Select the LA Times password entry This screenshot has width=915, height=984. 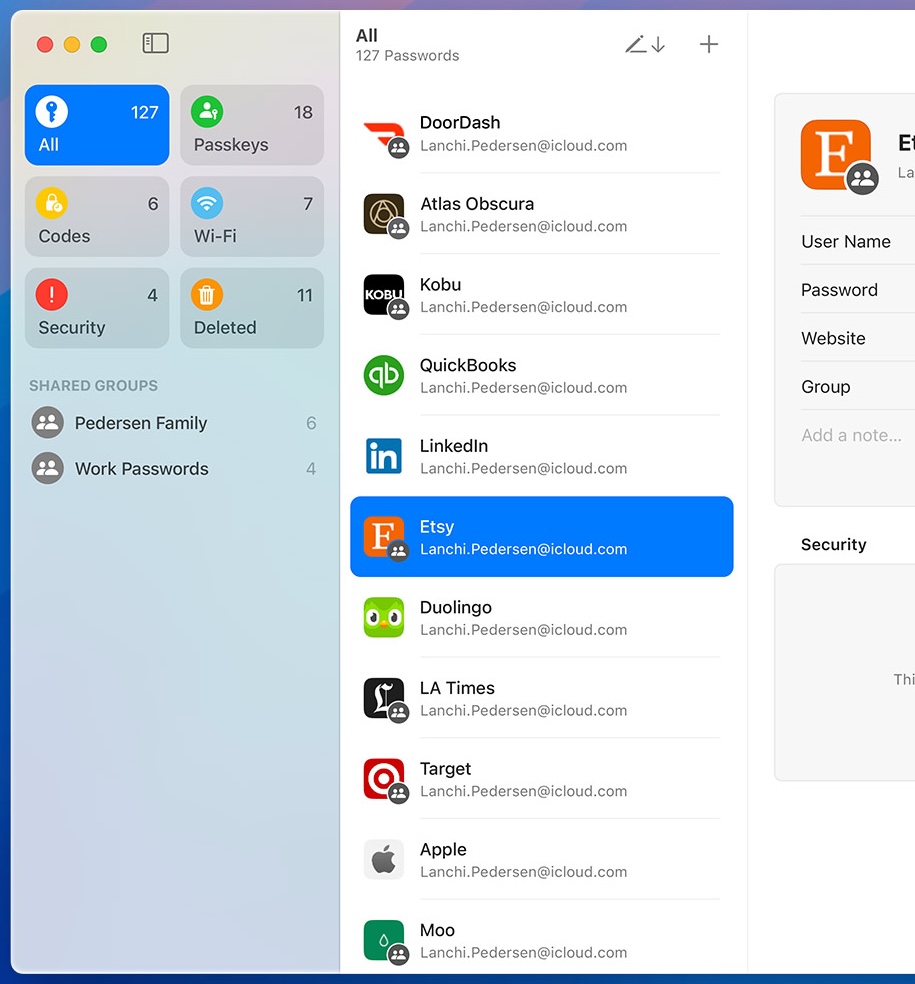coord(542,698)
